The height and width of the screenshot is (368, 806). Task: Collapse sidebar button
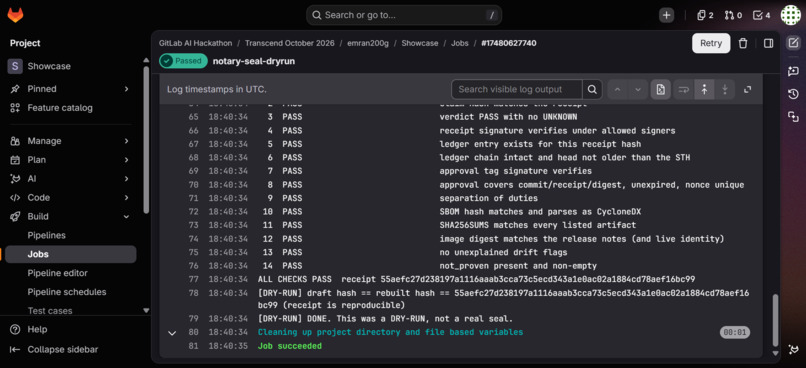(x=54, y=349)
